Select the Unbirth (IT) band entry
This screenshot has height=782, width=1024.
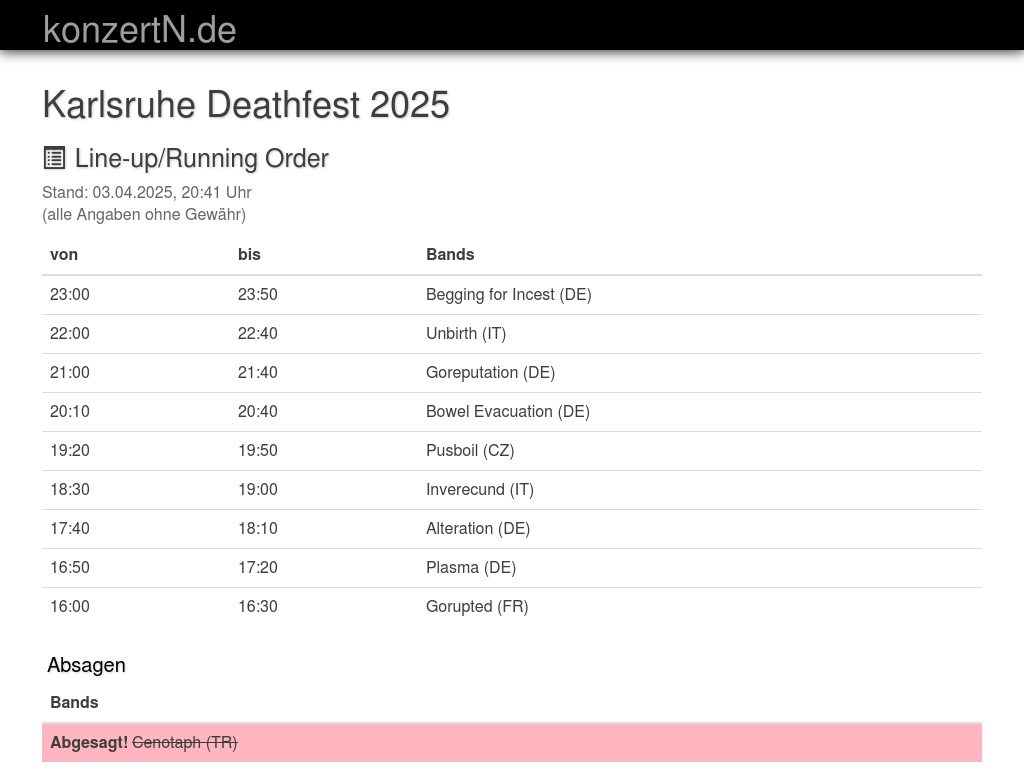[x=466, y=333]
